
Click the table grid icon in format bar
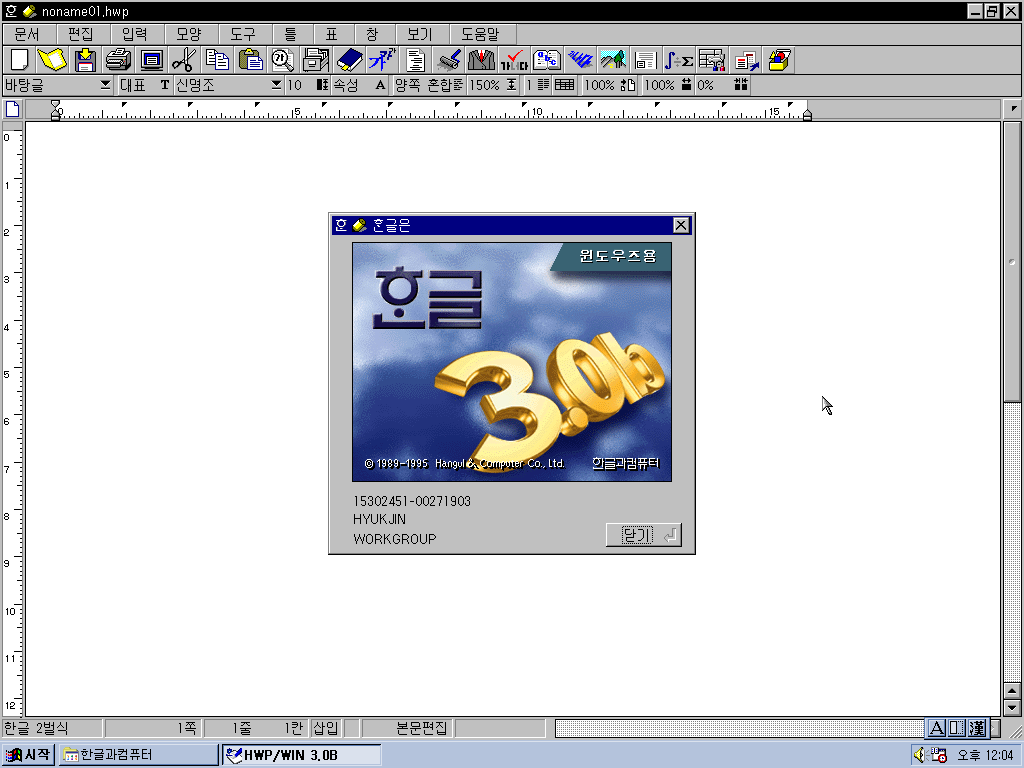[x=564, y=85]
